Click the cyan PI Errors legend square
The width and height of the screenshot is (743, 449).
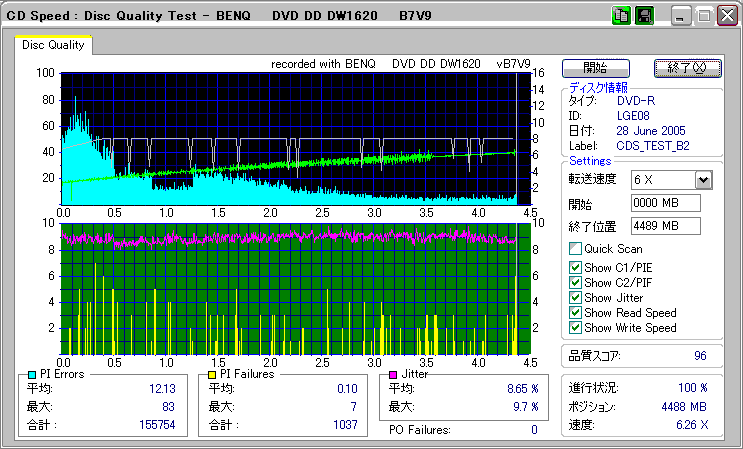click(32, 374)
